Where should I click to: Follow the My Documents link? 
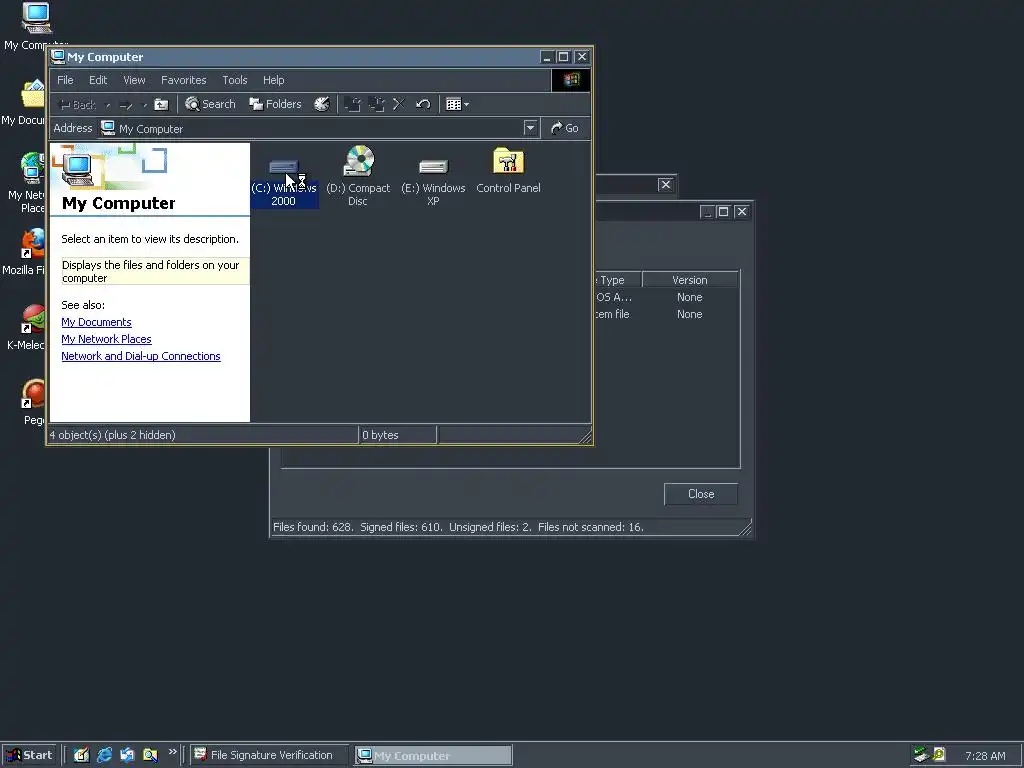(97, 322)
